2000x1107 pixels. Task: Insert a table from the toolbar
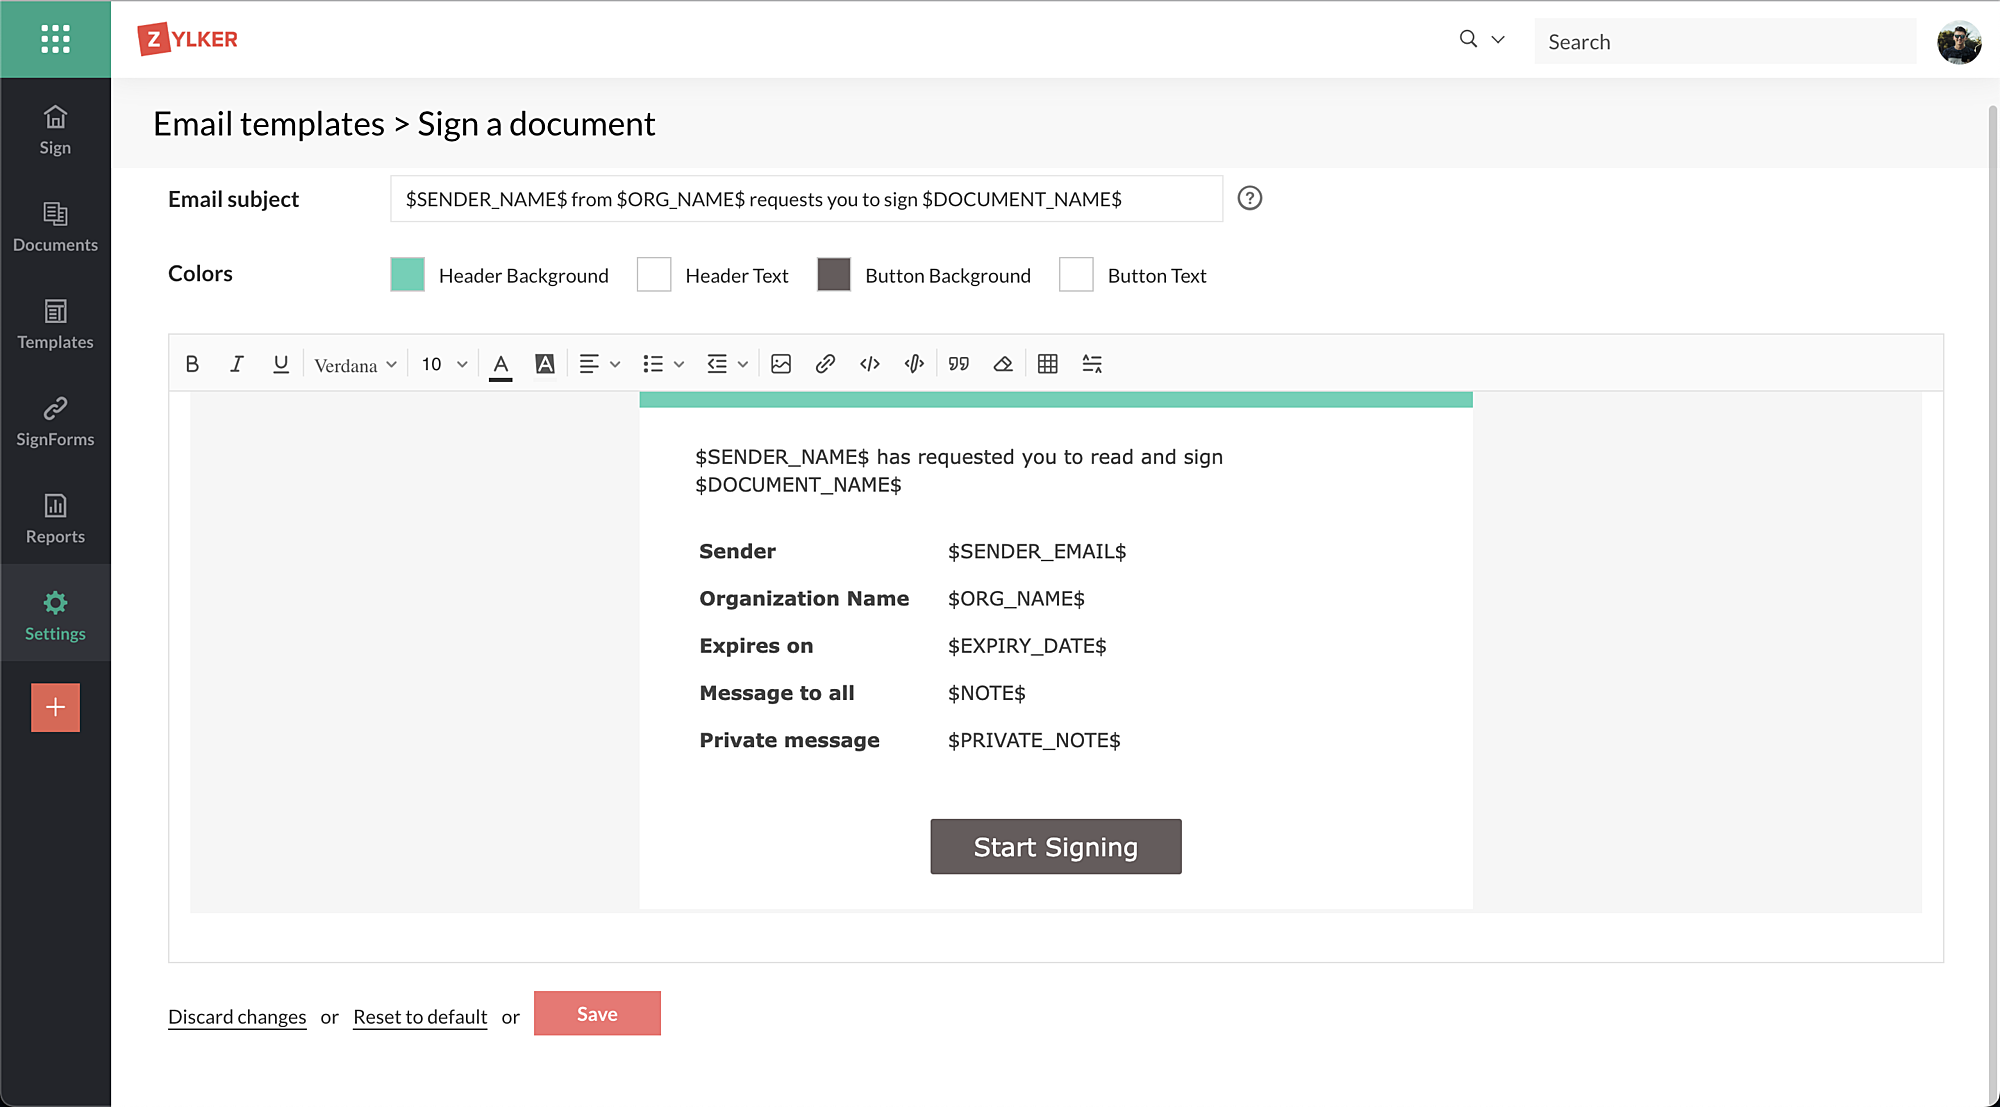pyautogui.click(x=1047, y=364)
